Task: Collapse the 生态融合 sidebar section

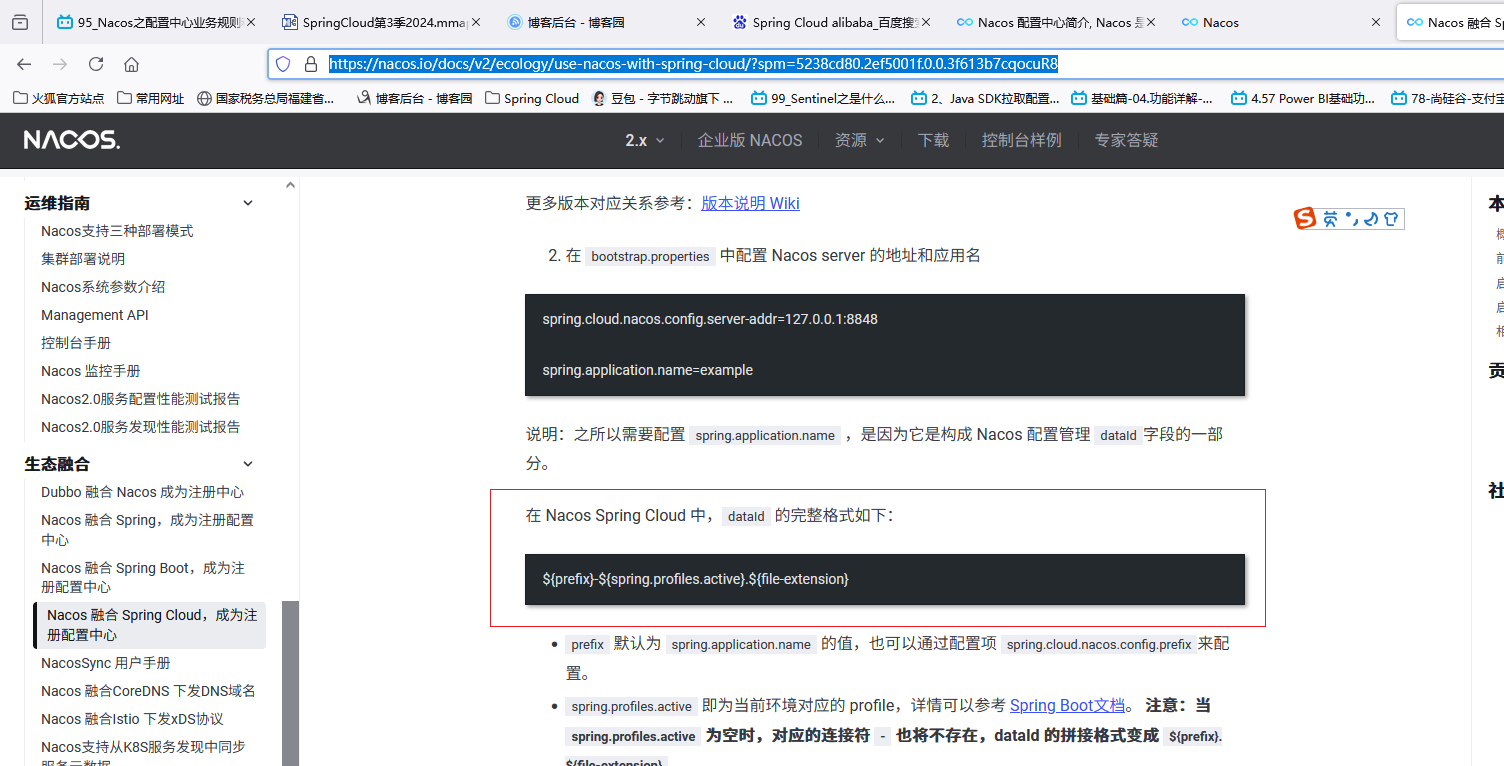Action: pyautogui.click(x=248, y=464)
